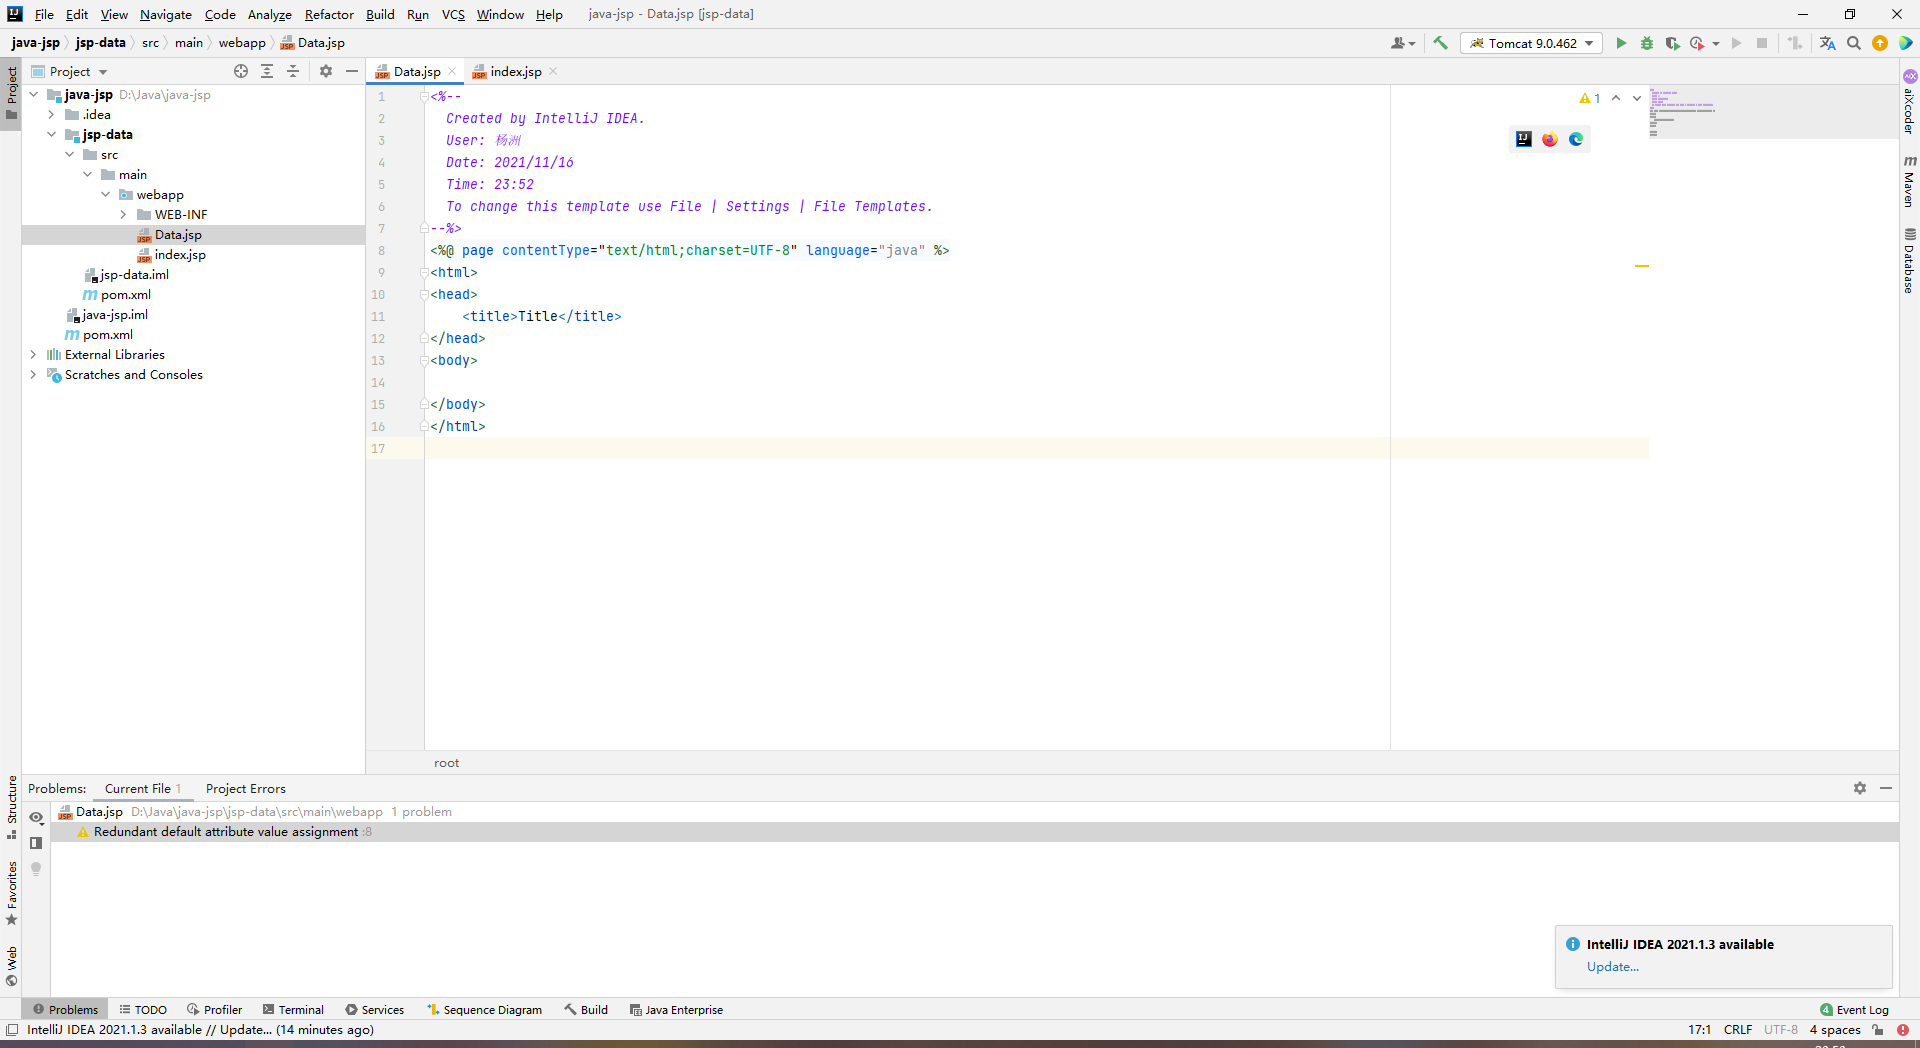The image size is (1920, 1048).
Task: Open Project panel settings gear
Action: [326, 71]
